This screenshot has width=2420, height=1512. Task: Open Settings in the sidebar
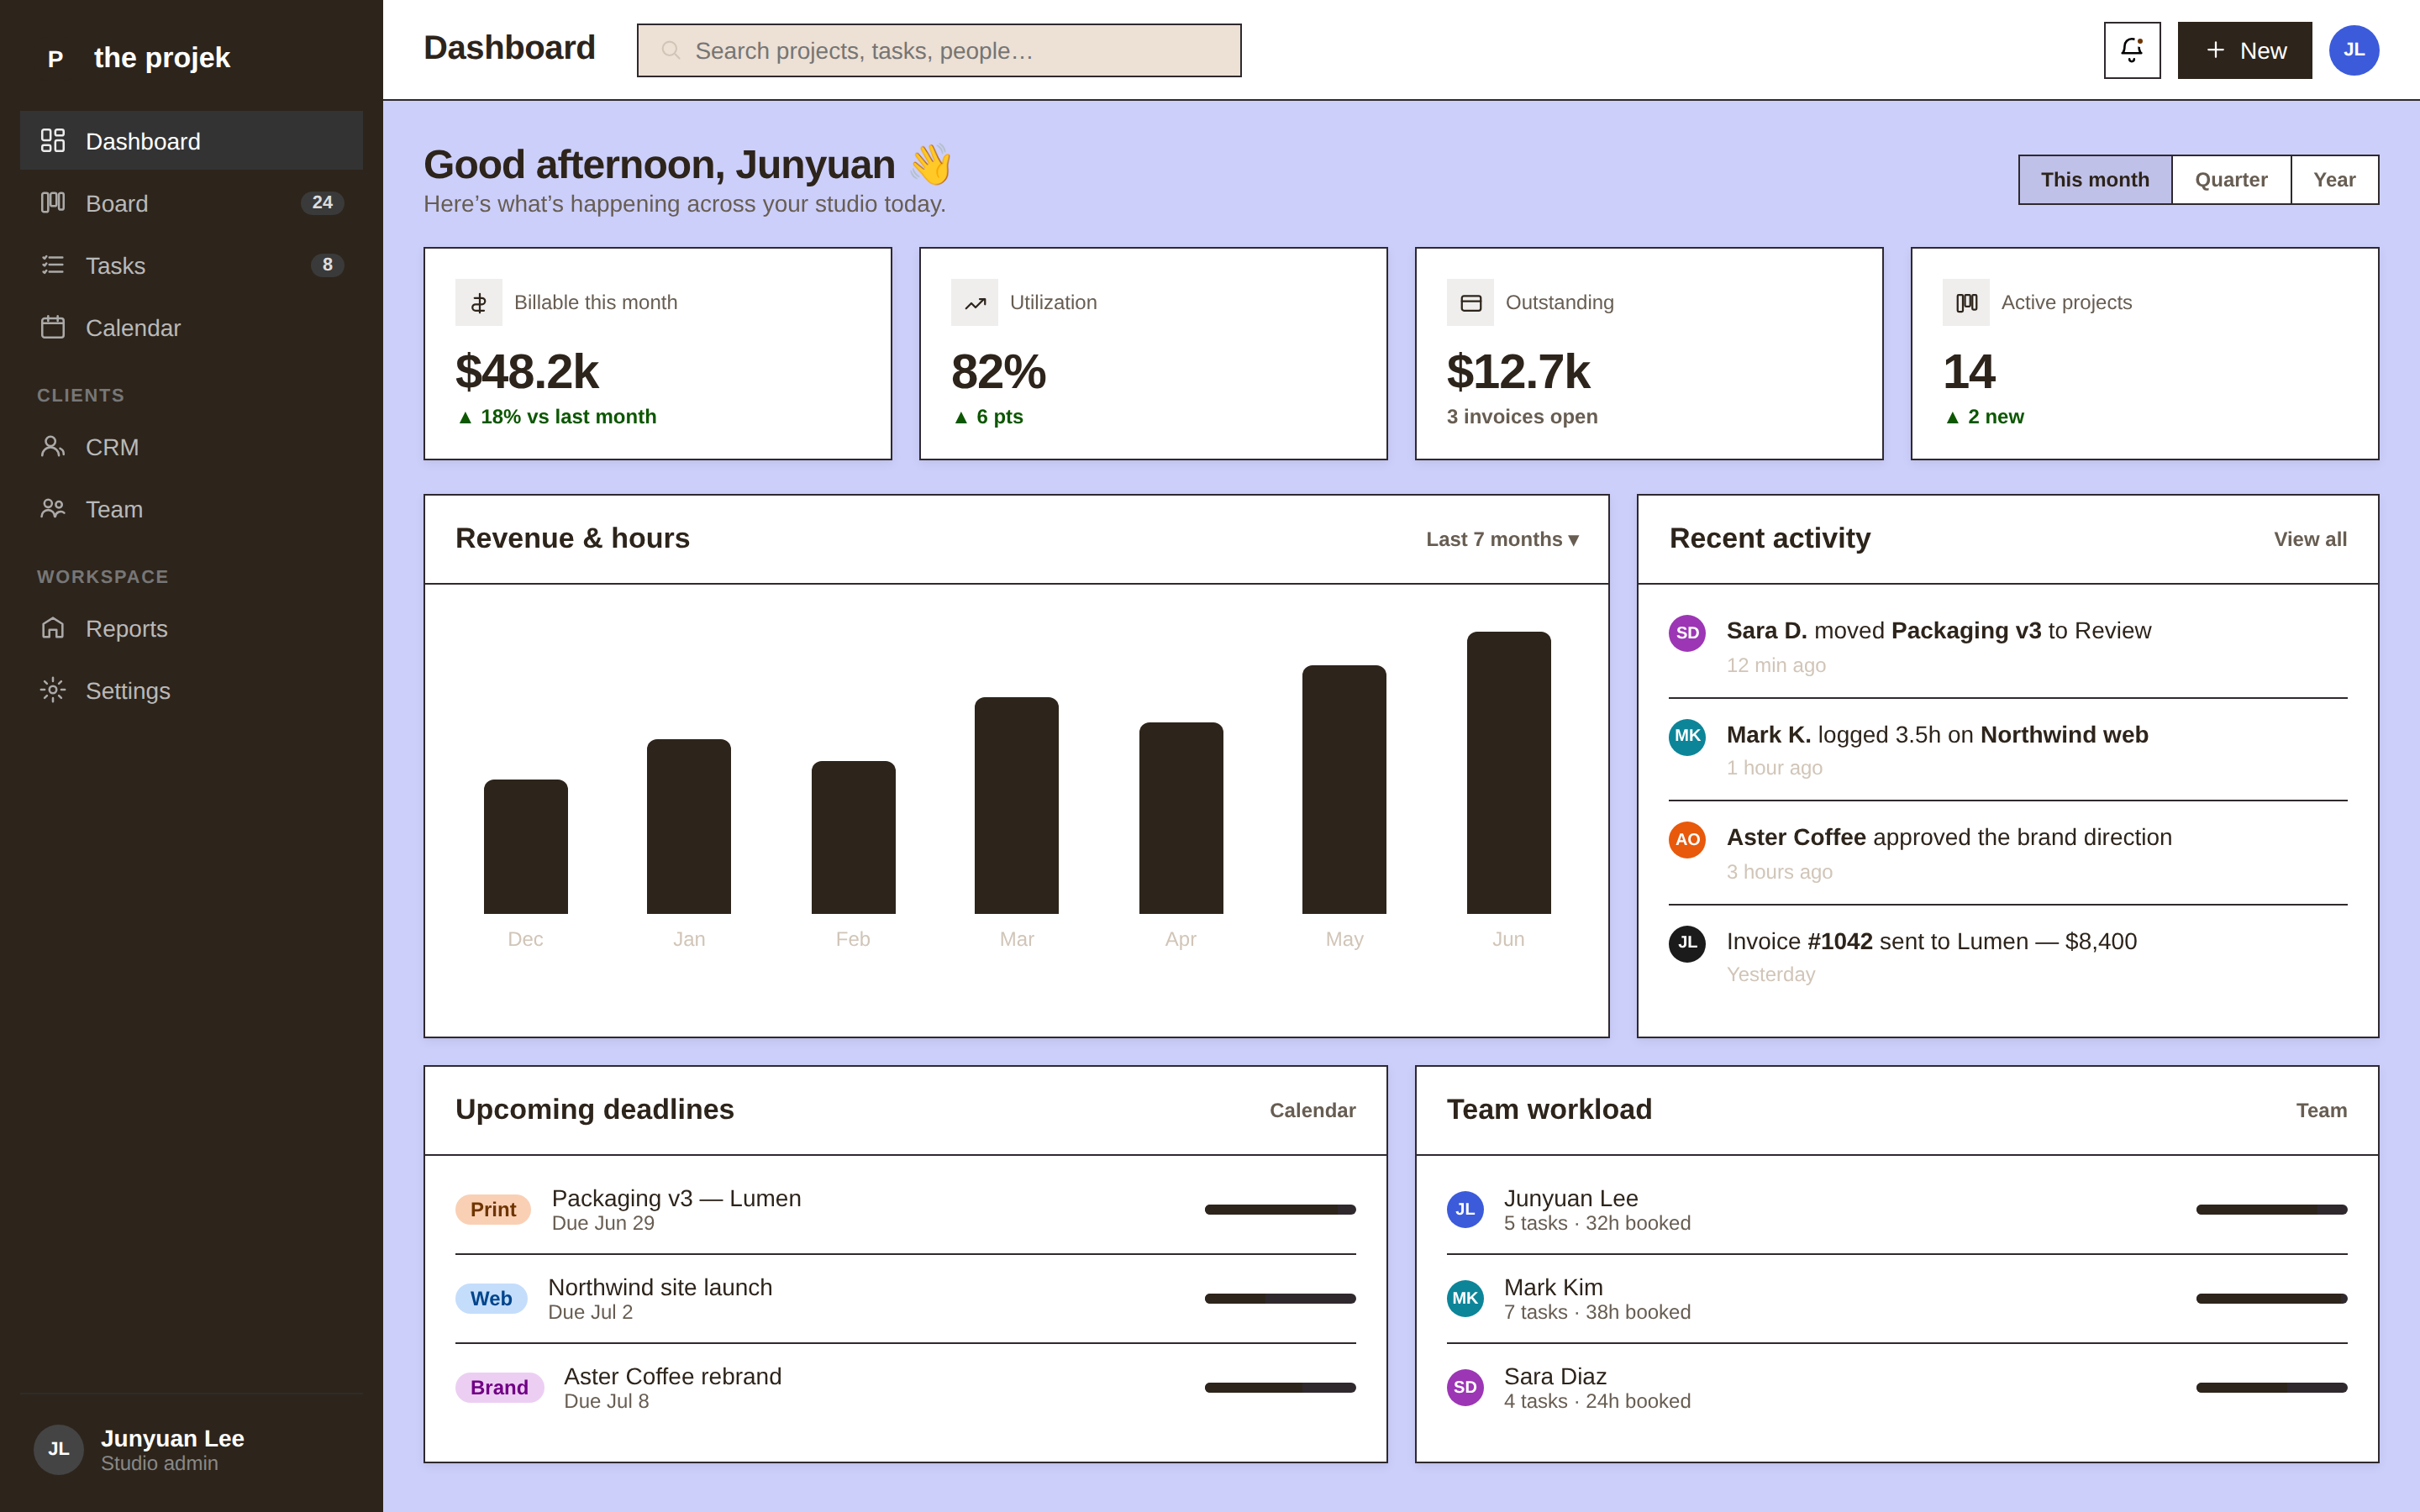[191, 690]
